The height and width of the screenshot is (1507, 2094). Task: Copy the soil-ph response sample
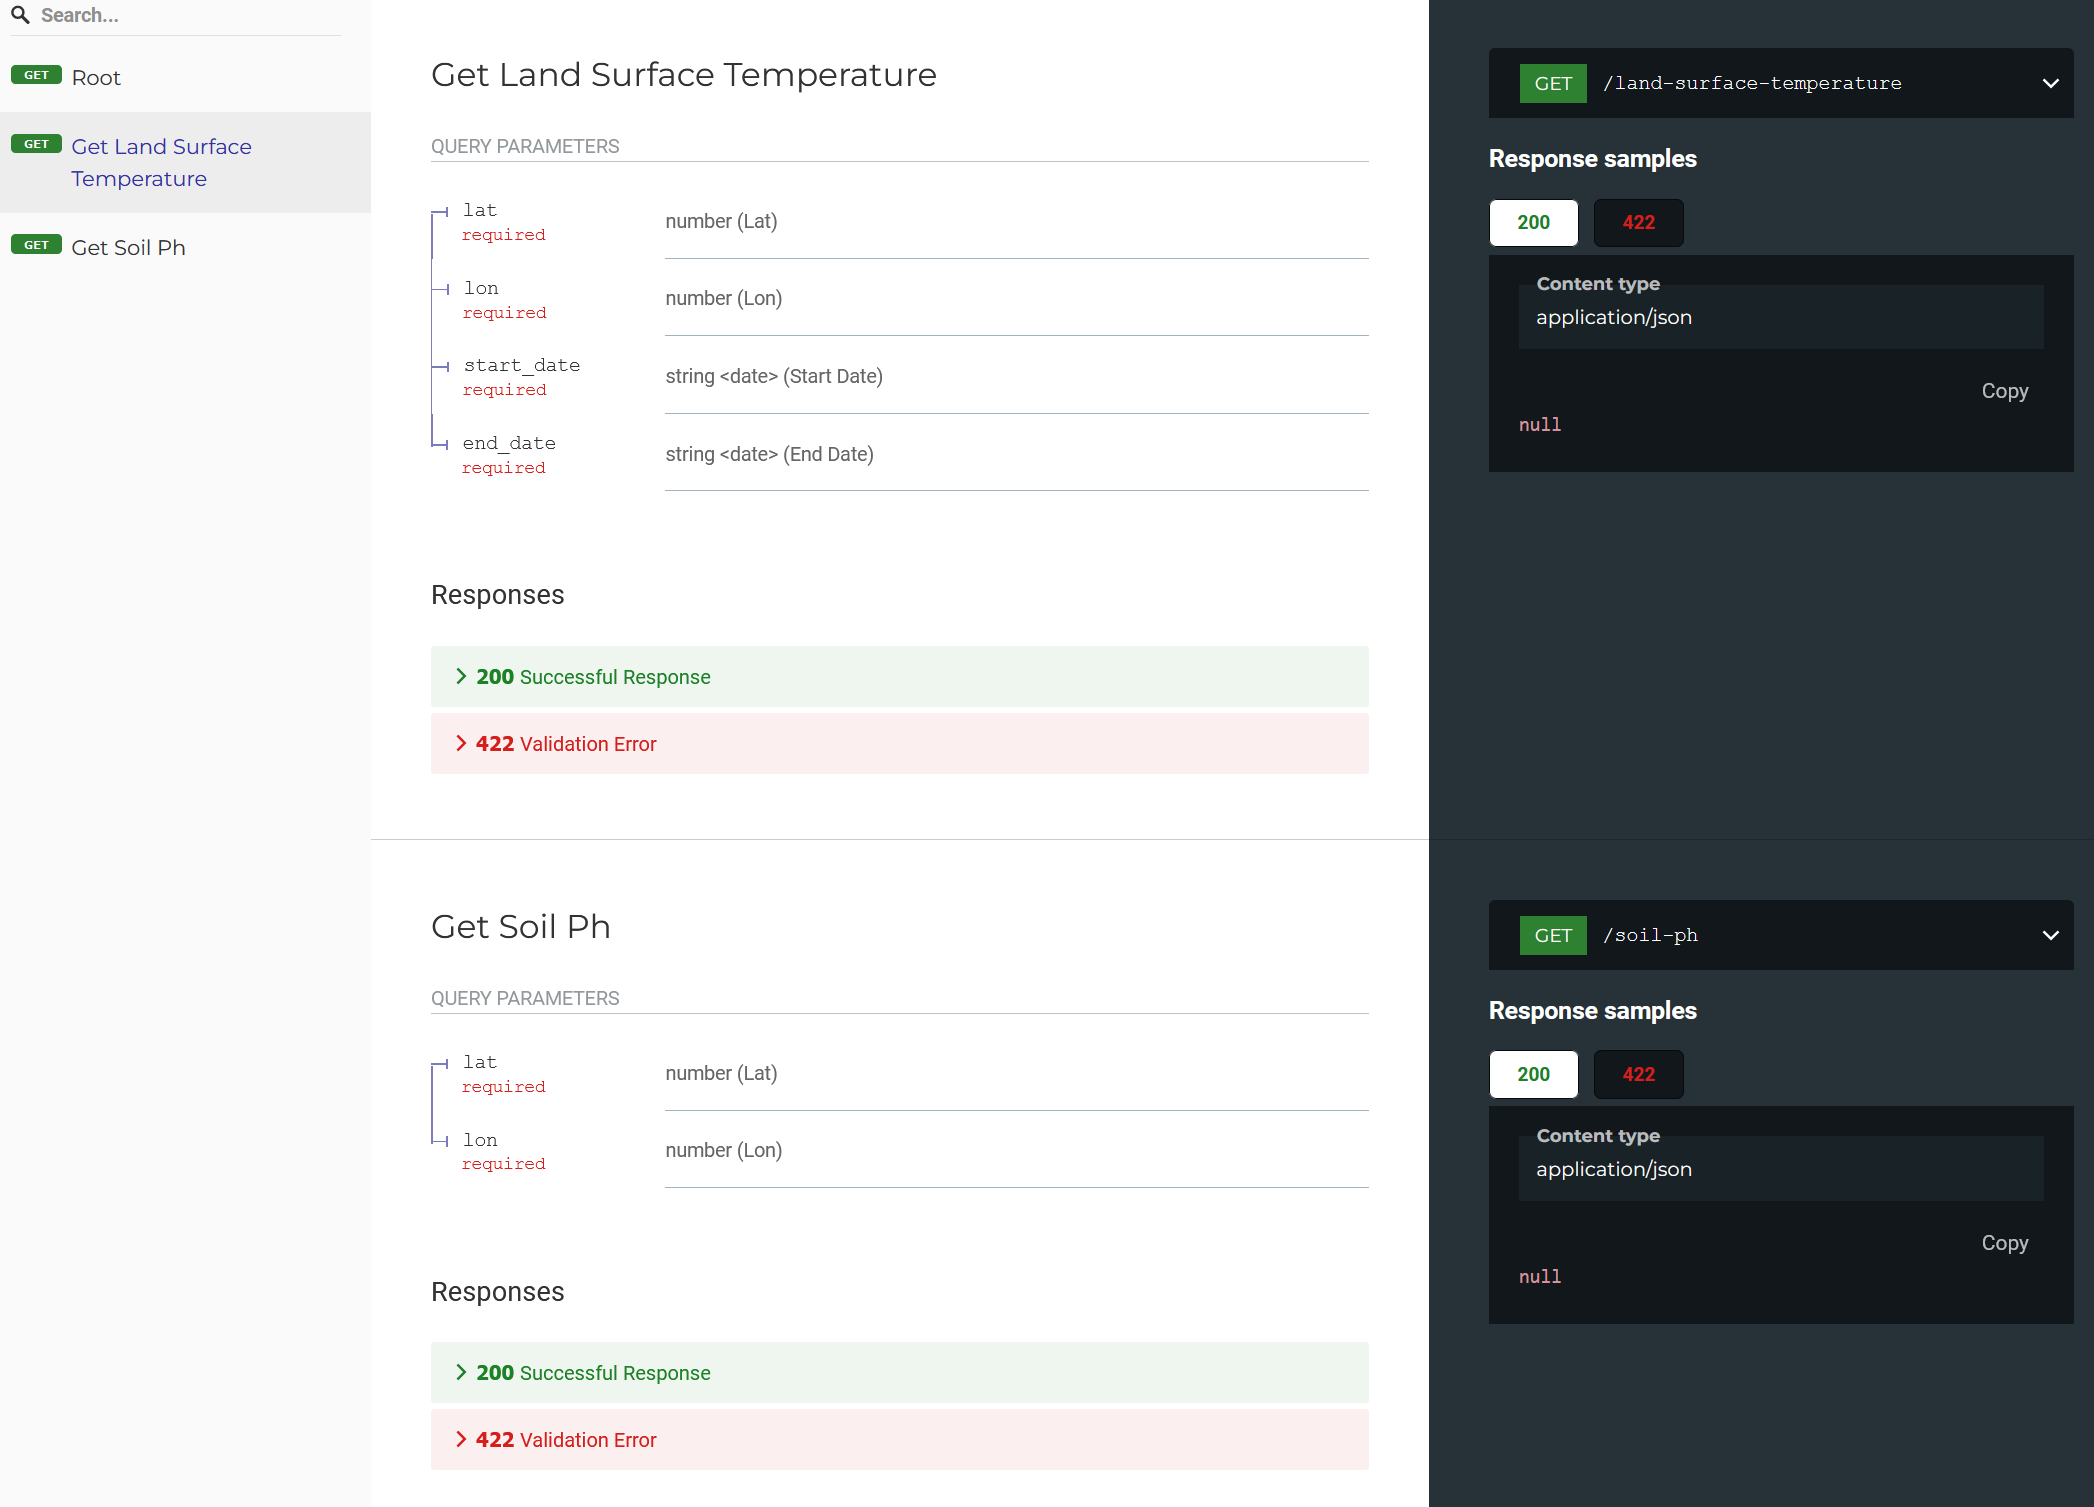[x=2004, y=1243]
